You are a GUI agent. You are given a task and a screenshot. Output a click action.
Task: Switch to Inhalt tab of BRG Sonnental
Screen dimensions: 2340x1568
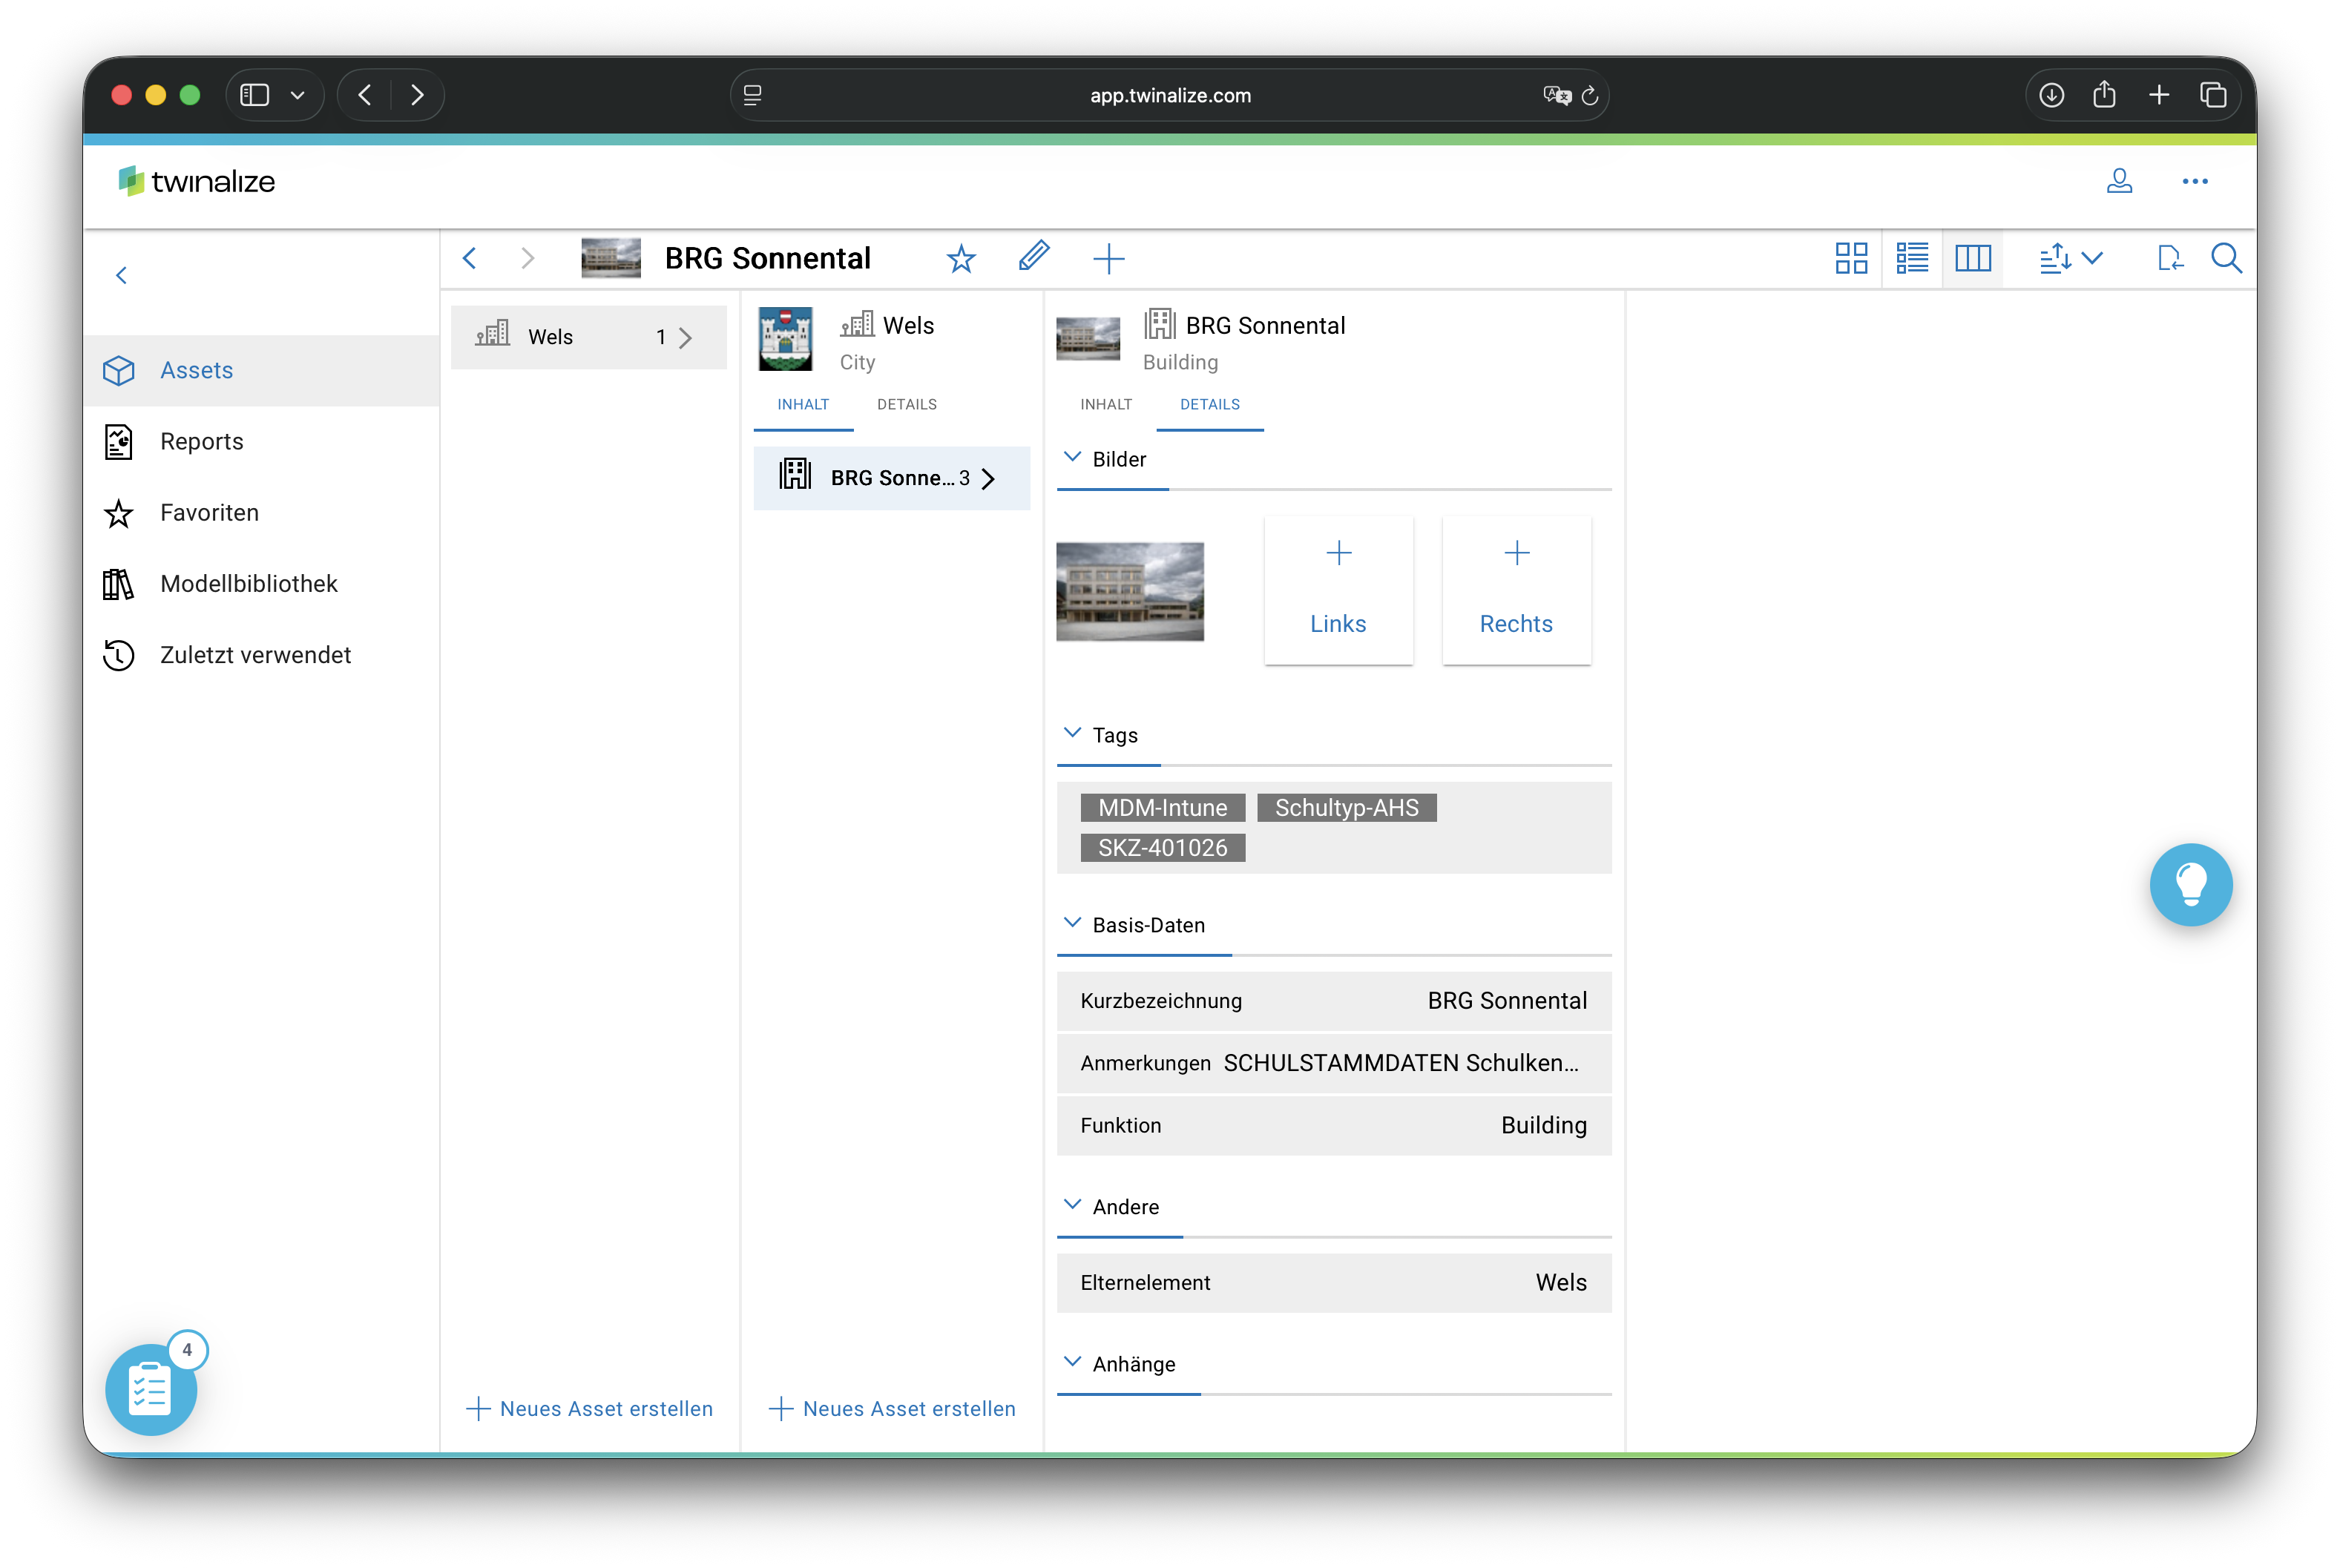pos(1105,404)
